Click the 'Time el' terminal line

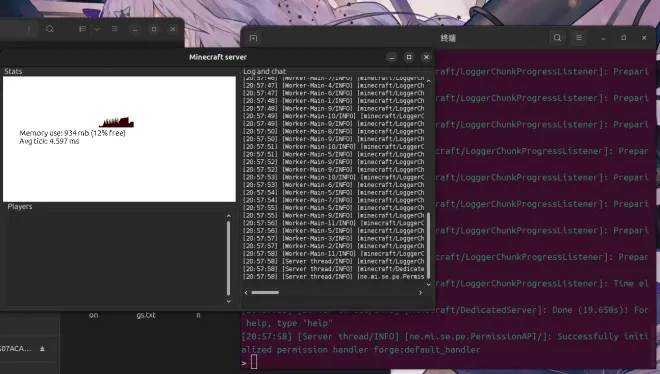pyautogui.click(x=631, y=284)
